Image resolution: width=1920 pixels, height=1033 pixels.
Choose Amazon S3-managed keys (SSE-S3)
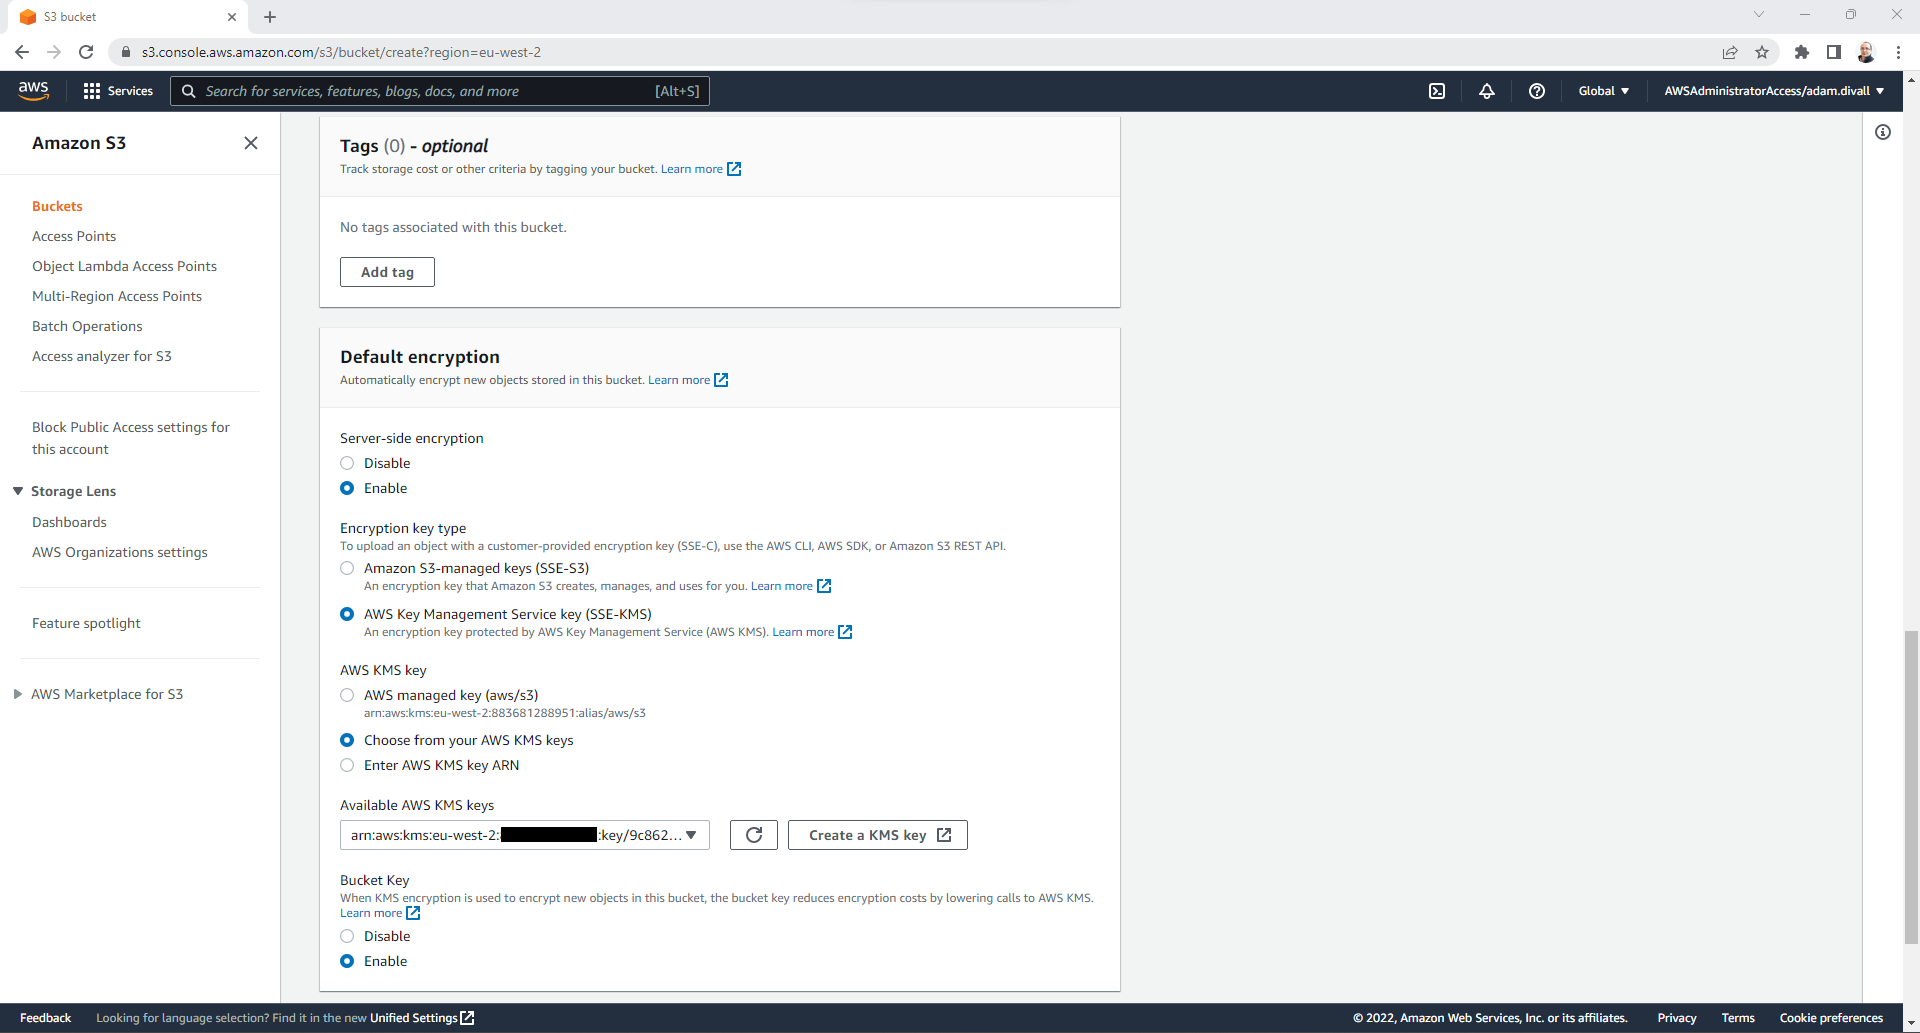(x=347, y=568)
